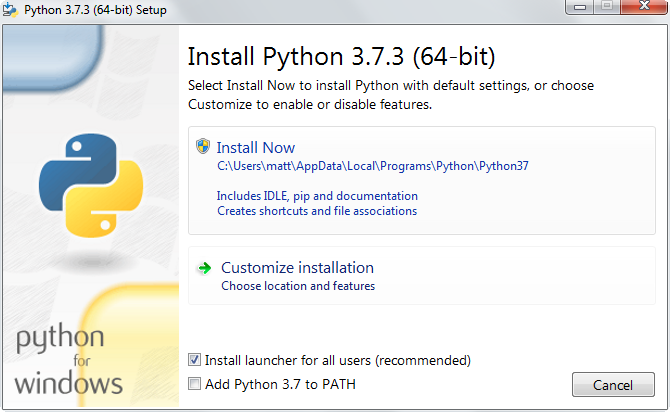
Task: Click the default install path under Install Now
Action: (x=372, y=166)
